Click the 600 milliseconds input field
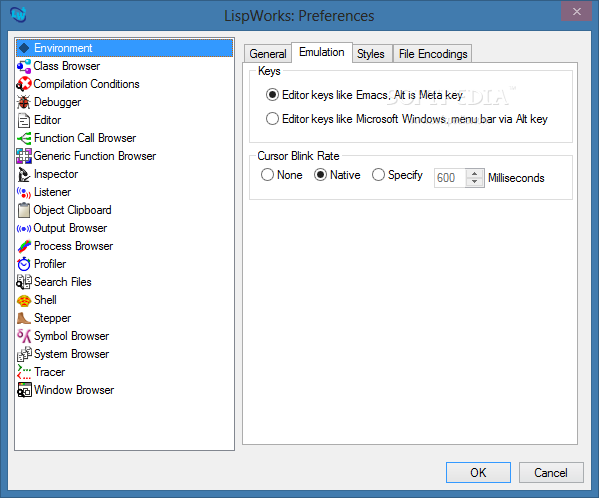The height and width of the screenshot is (498, 599). (450, 178)
